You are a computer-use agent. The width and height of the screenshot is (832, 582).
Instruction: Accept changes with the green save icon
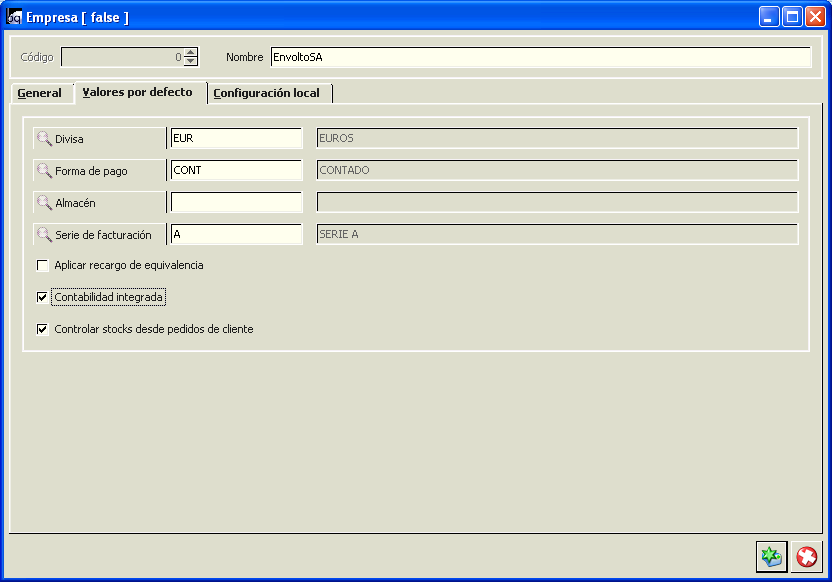point(772,557)
